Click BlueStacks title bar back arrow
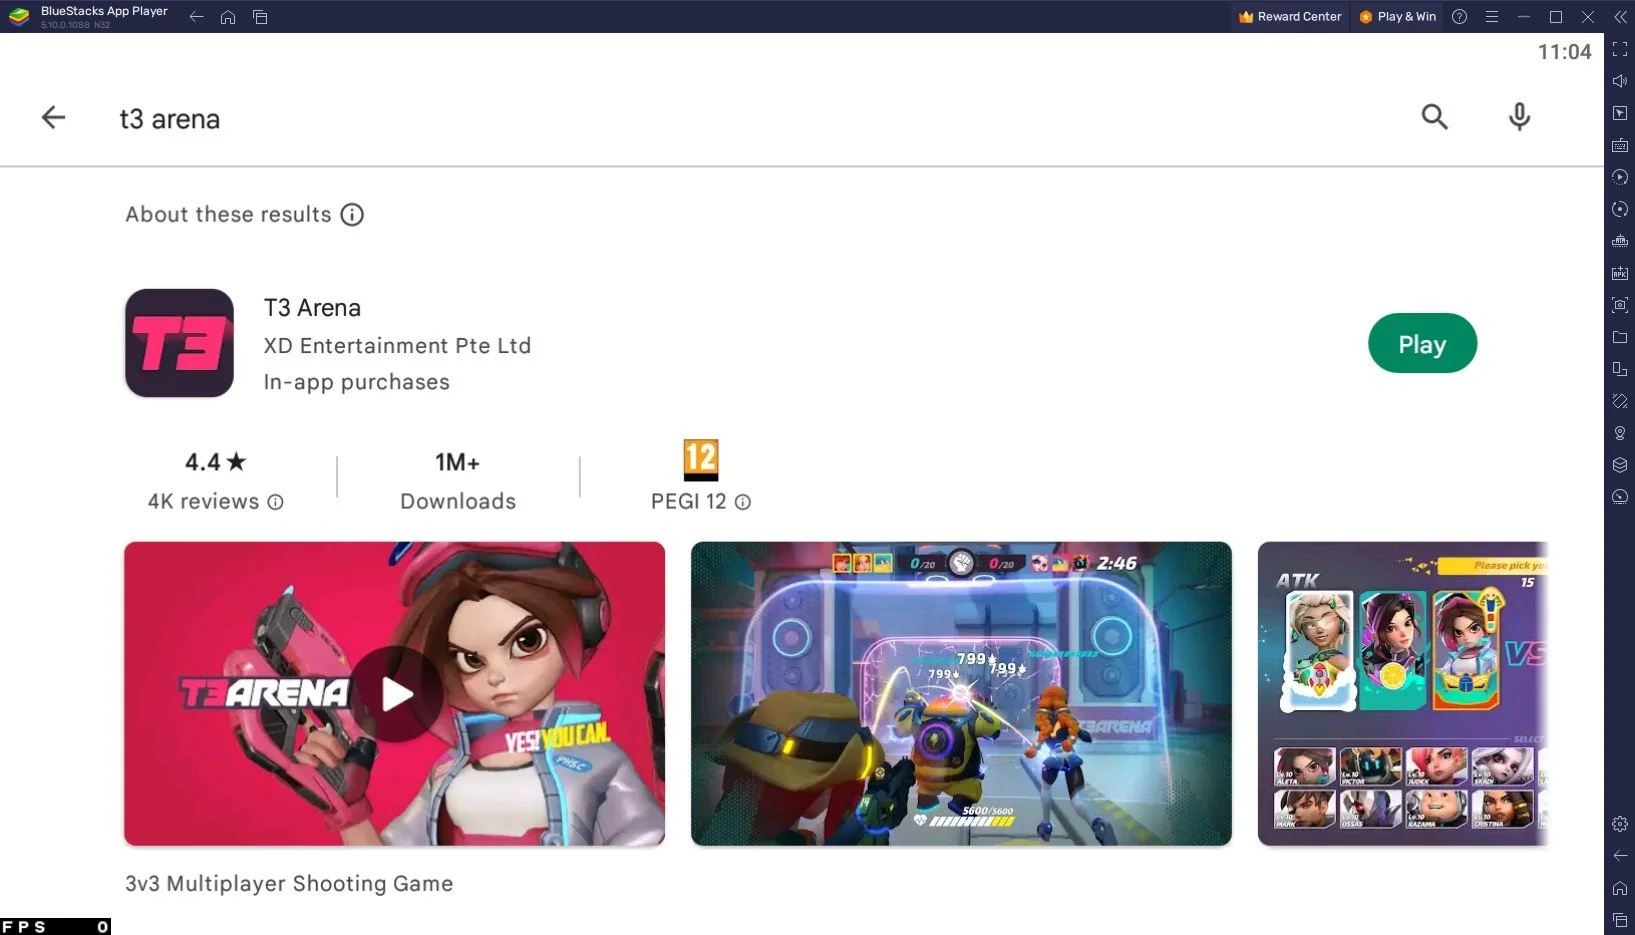 (x=196, y=17)
